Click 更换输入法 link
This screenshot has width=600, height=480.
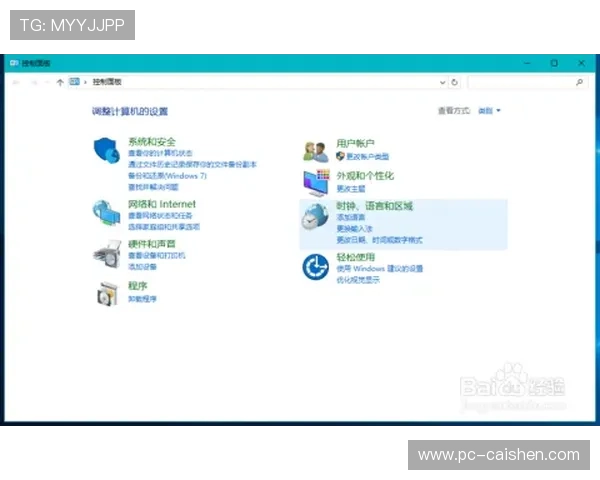click(354, 229)
